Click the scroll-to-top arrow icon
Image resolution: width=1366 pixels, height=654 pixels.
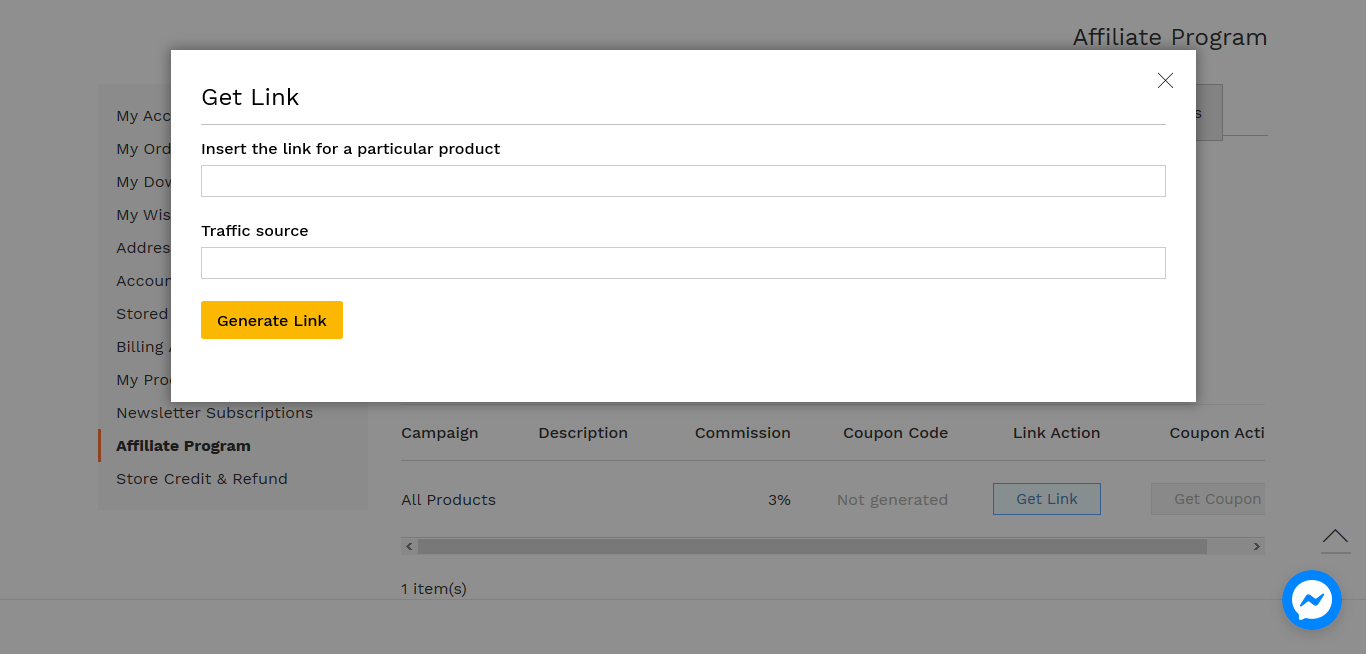coord(1335,539)
